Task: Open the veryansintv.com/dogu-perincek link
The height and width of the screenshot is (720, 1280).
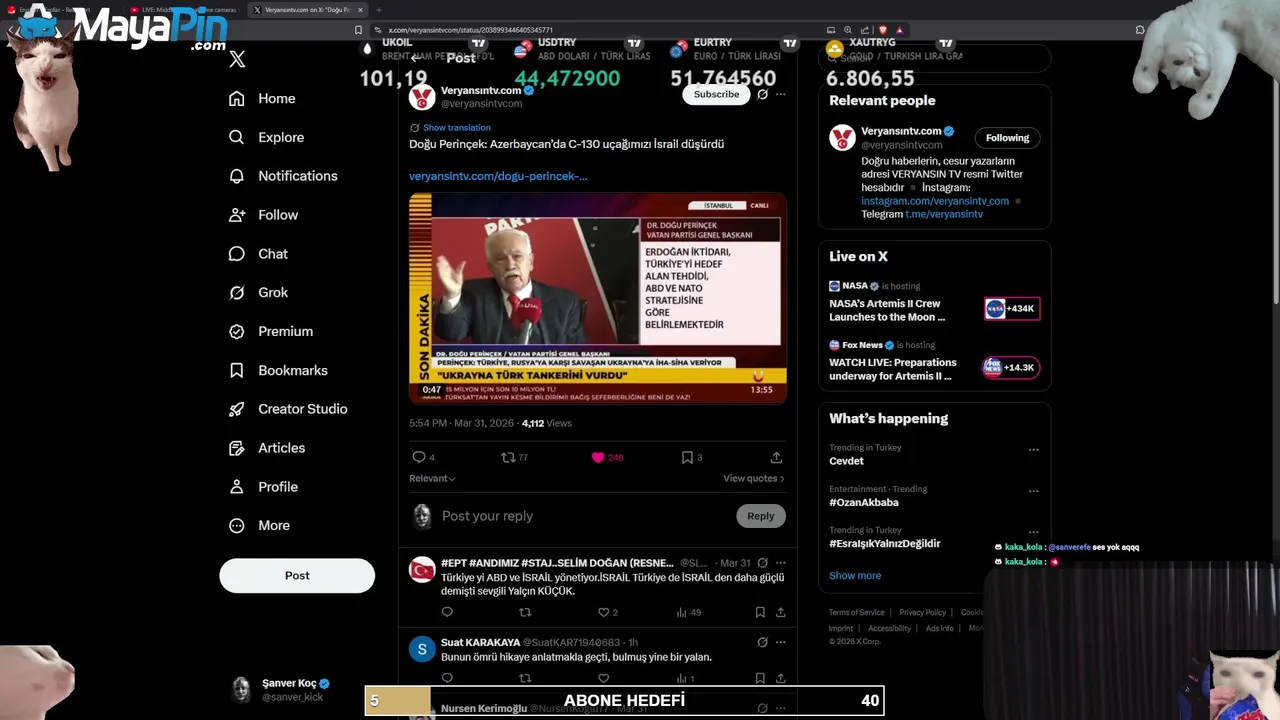Action: (498, 176)
